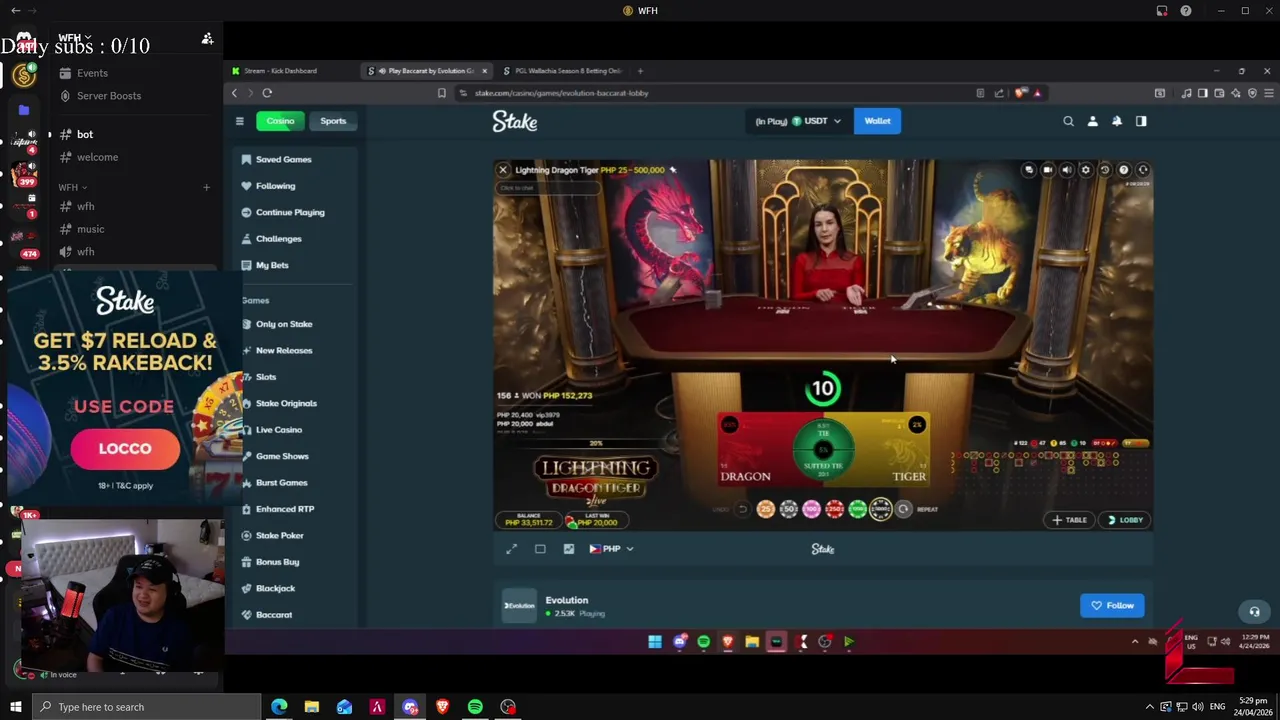Open the Stake search icon
This screenshot has width=1280, height=720.
(x=1068, y=121)
